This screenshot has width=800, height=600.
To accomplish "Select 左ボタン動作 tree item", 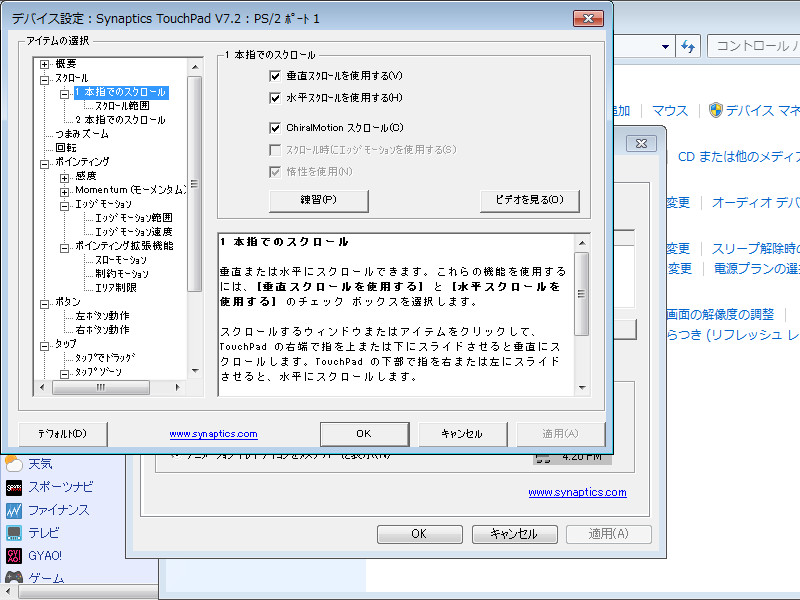I will [102, 316].
